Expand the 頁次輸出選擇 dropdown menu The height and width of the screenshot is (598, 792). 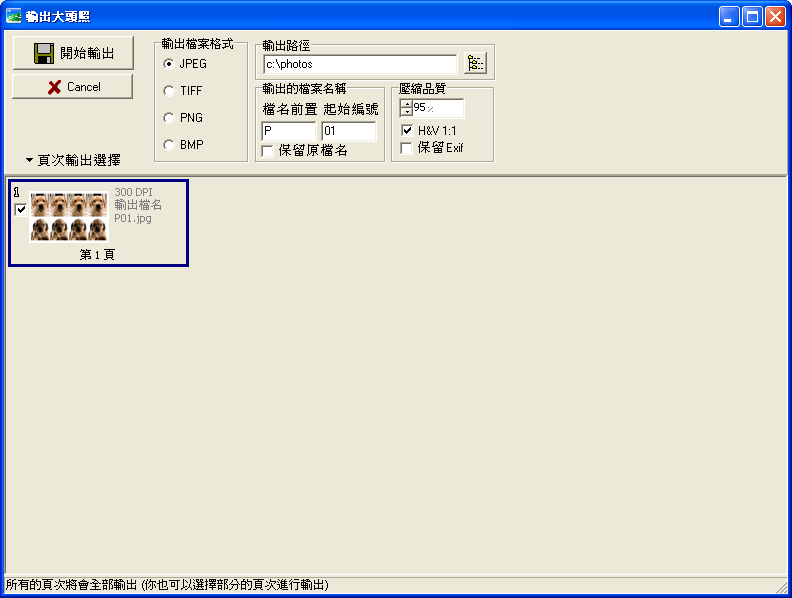[73, 160]
